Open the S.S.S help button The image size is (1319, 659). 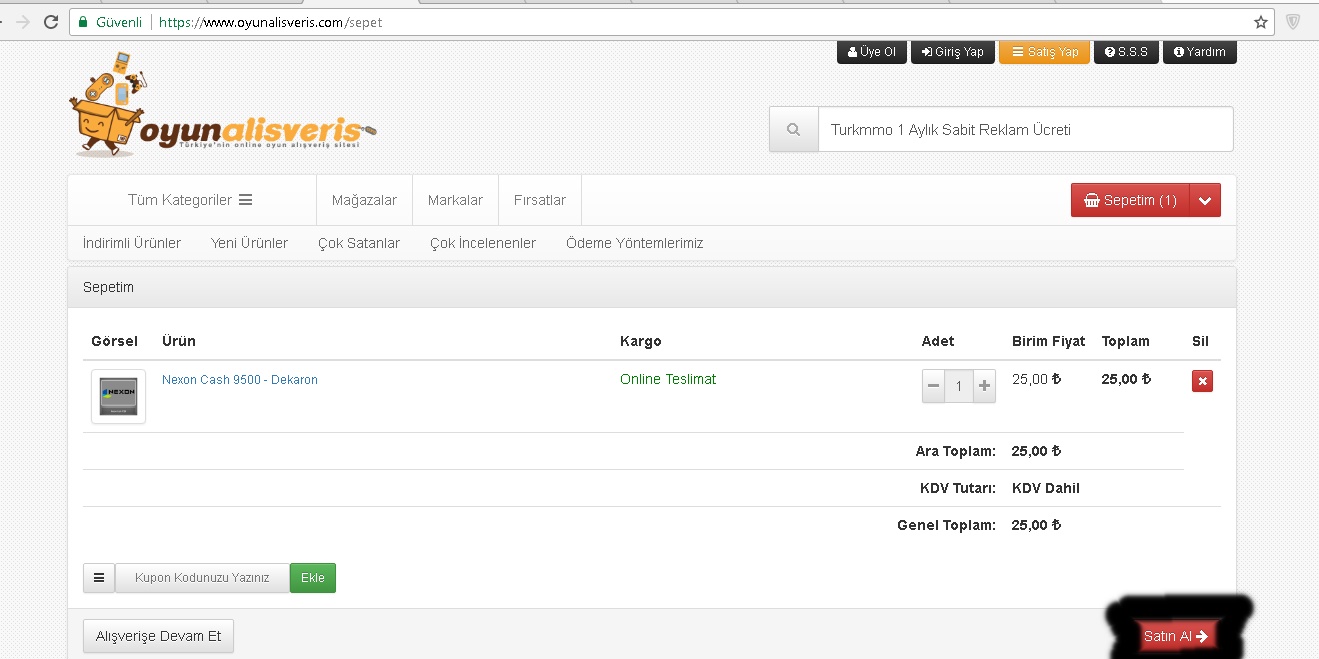click(x=1127, y=52)
